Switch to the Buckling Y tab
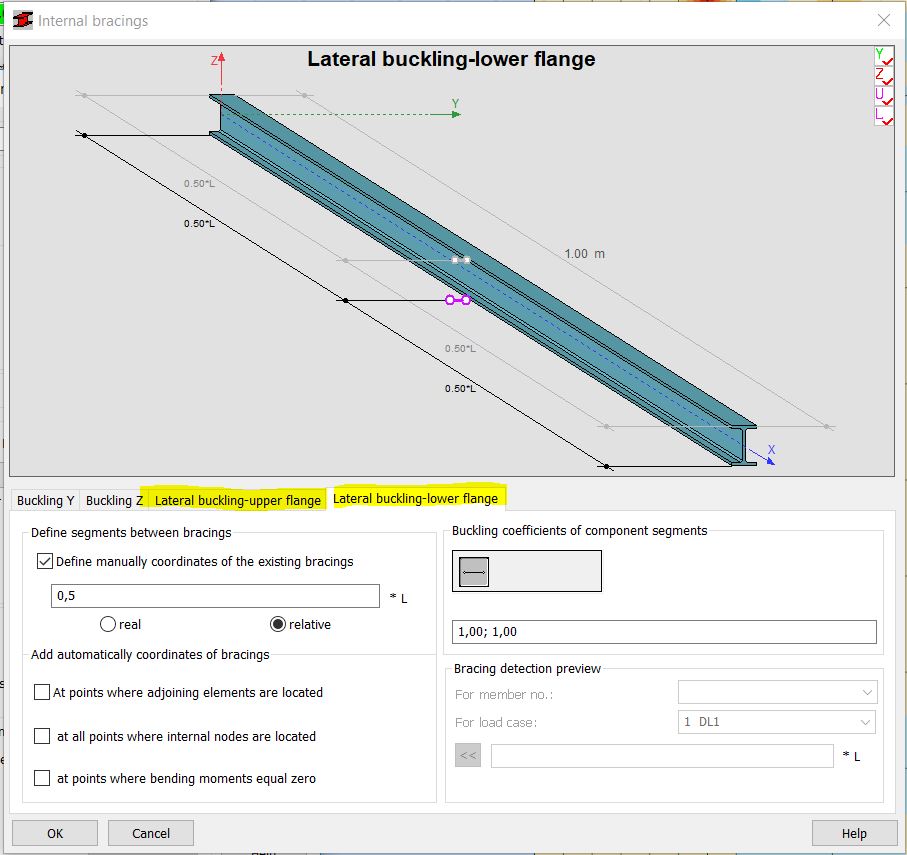 click(x=43, y=500)
